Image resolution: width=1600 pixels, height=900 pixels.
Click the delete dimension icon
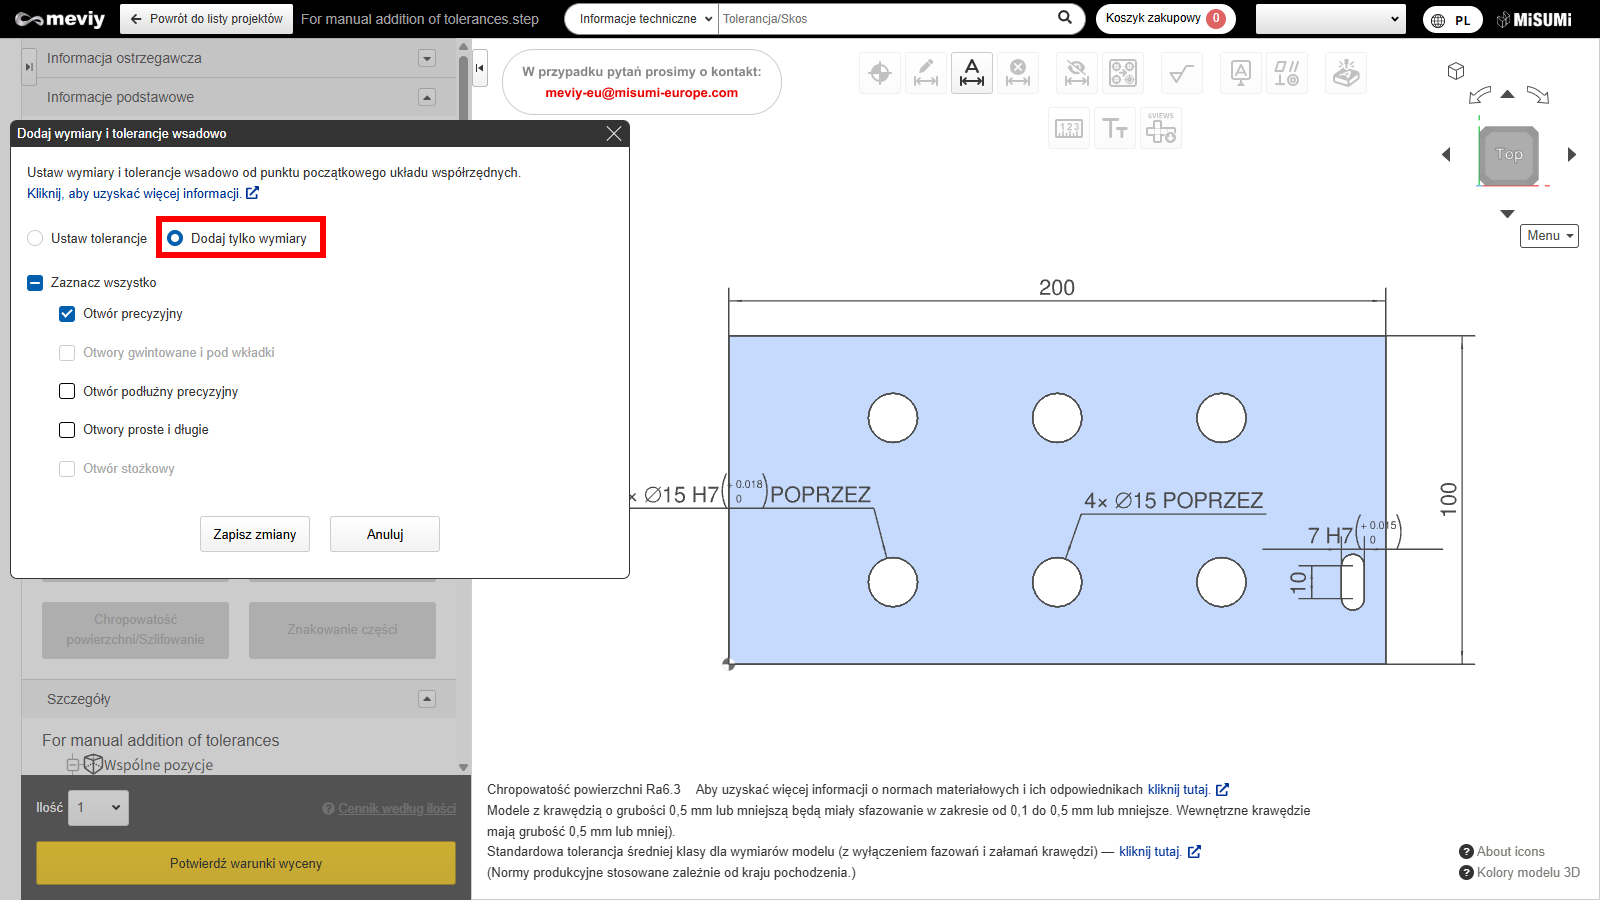click(1018, 73)
